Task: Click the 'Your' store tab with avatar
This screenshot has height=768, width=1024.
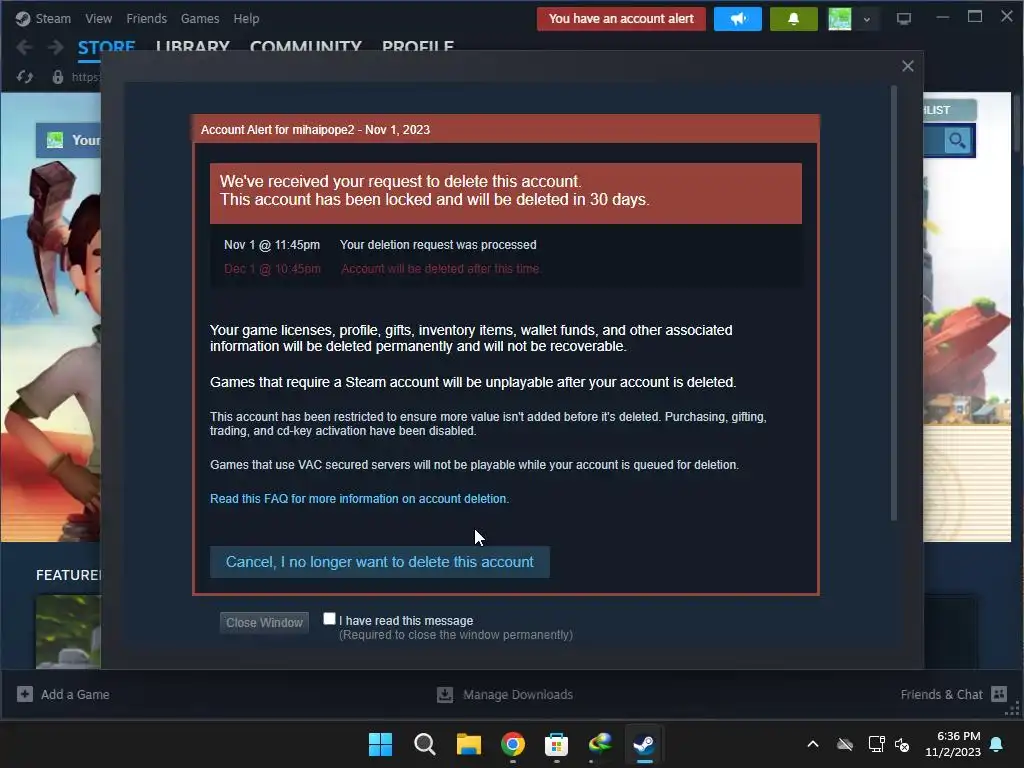Action: point(69,140)
